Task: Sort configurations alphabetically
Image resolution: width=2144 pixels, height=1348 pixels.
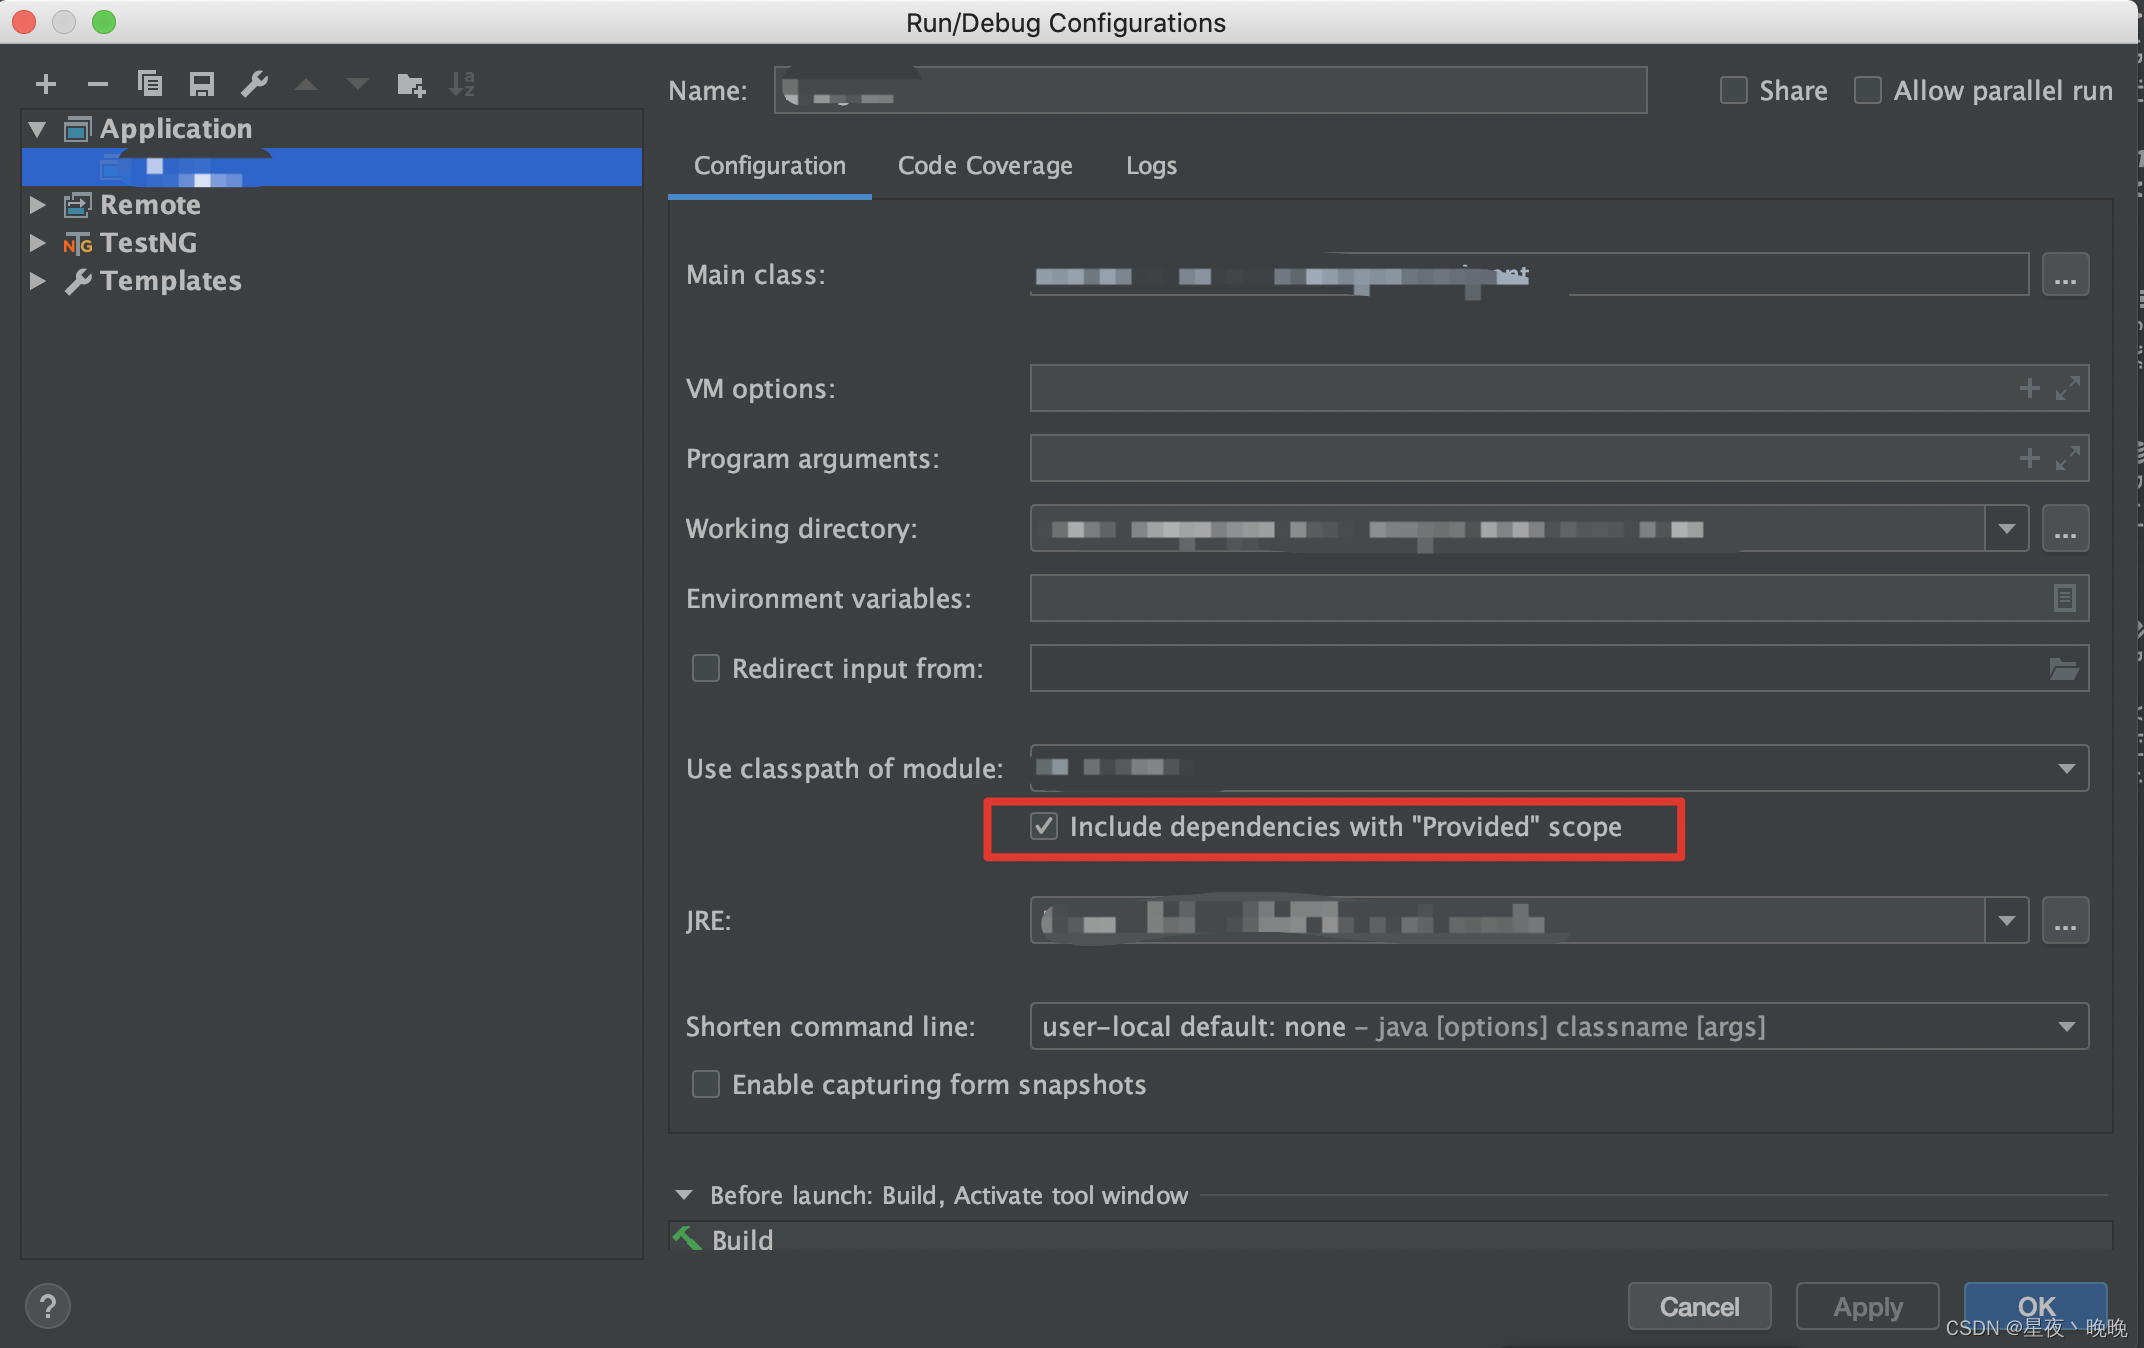Action: (x=462, y=84)
